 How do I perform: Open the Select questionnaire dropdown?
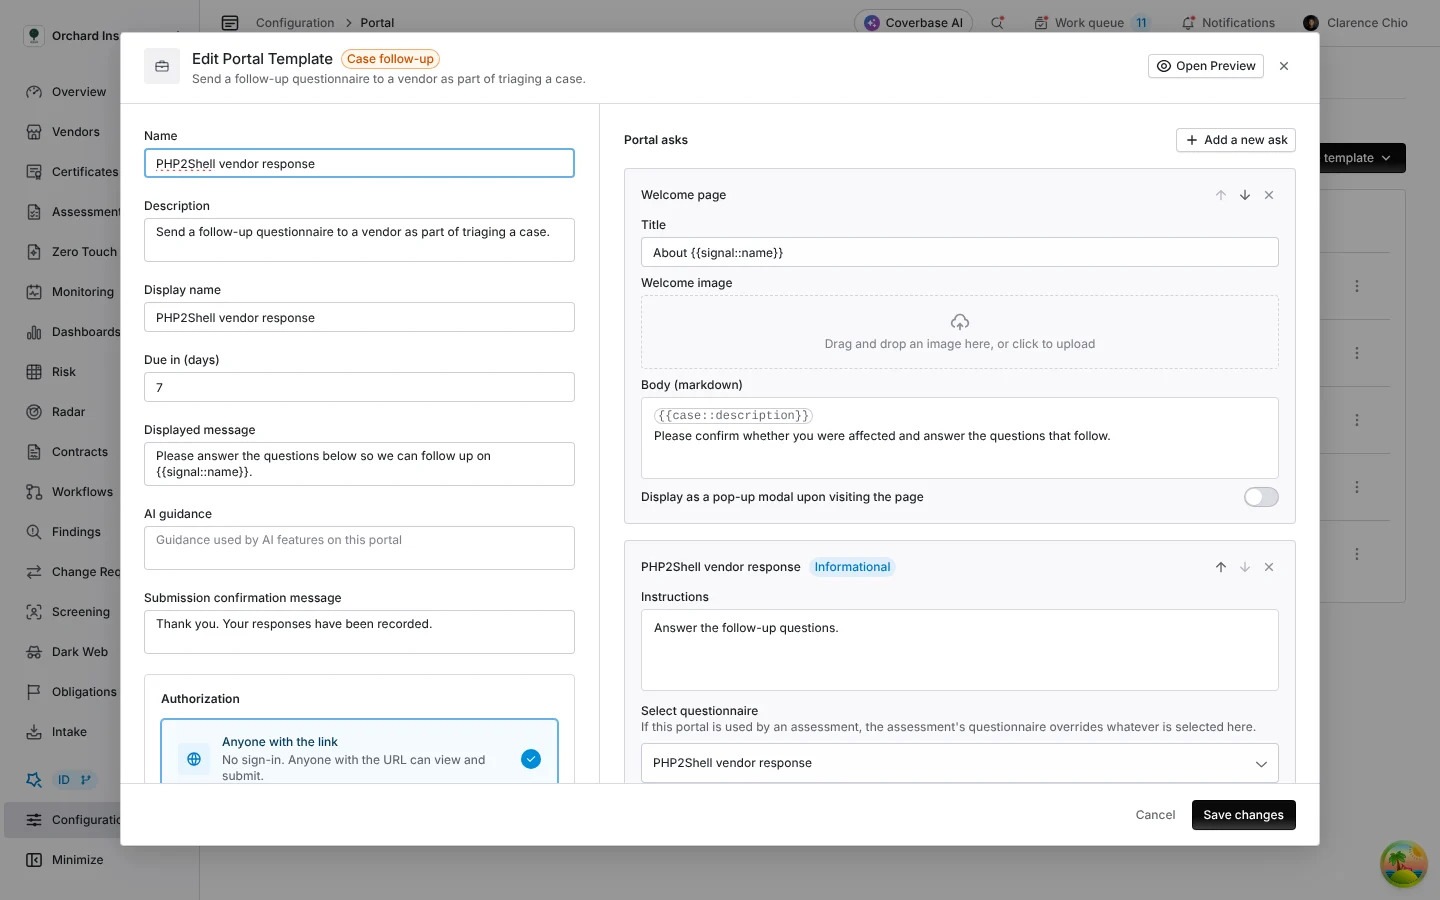(960, 763)
